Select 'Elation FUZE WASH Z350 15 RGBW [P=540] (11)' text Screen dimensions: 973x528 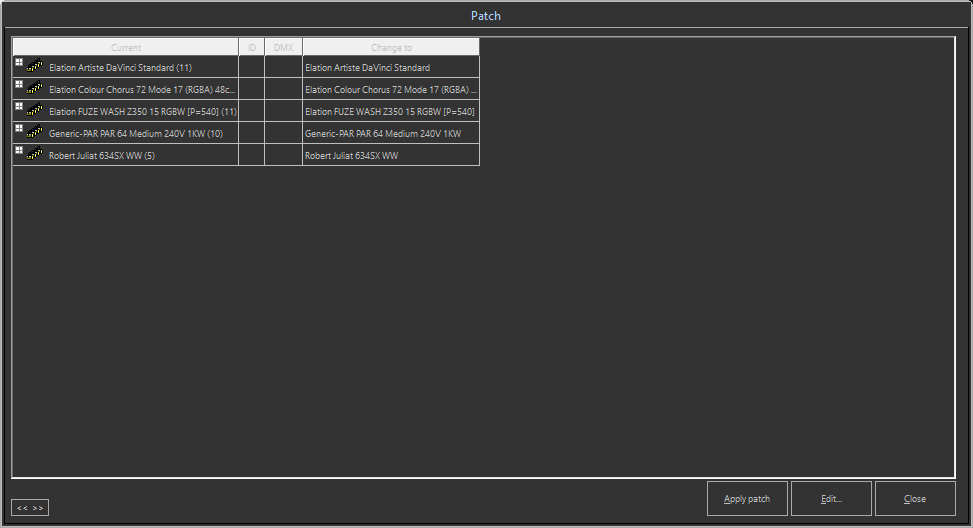[143, 112]
